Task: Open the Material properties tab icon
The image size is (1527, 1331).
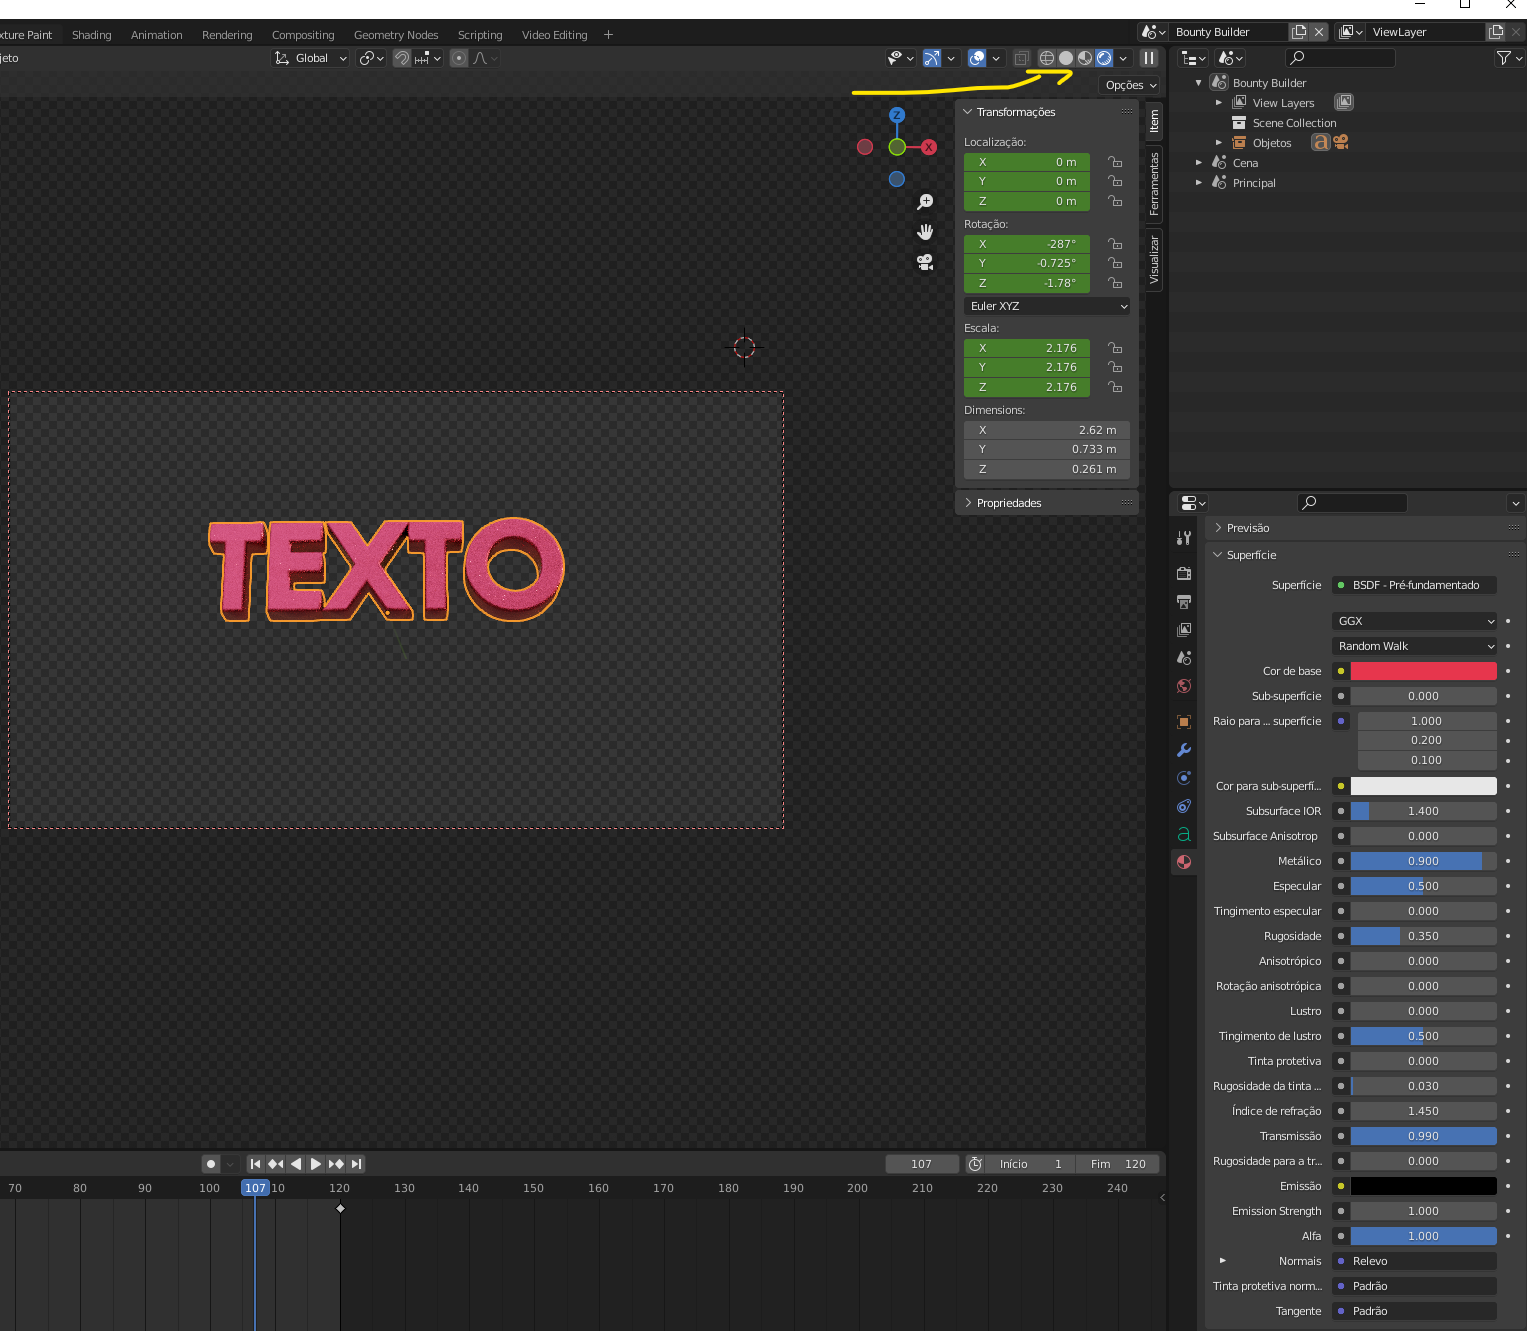Action: click(1184, 862)
